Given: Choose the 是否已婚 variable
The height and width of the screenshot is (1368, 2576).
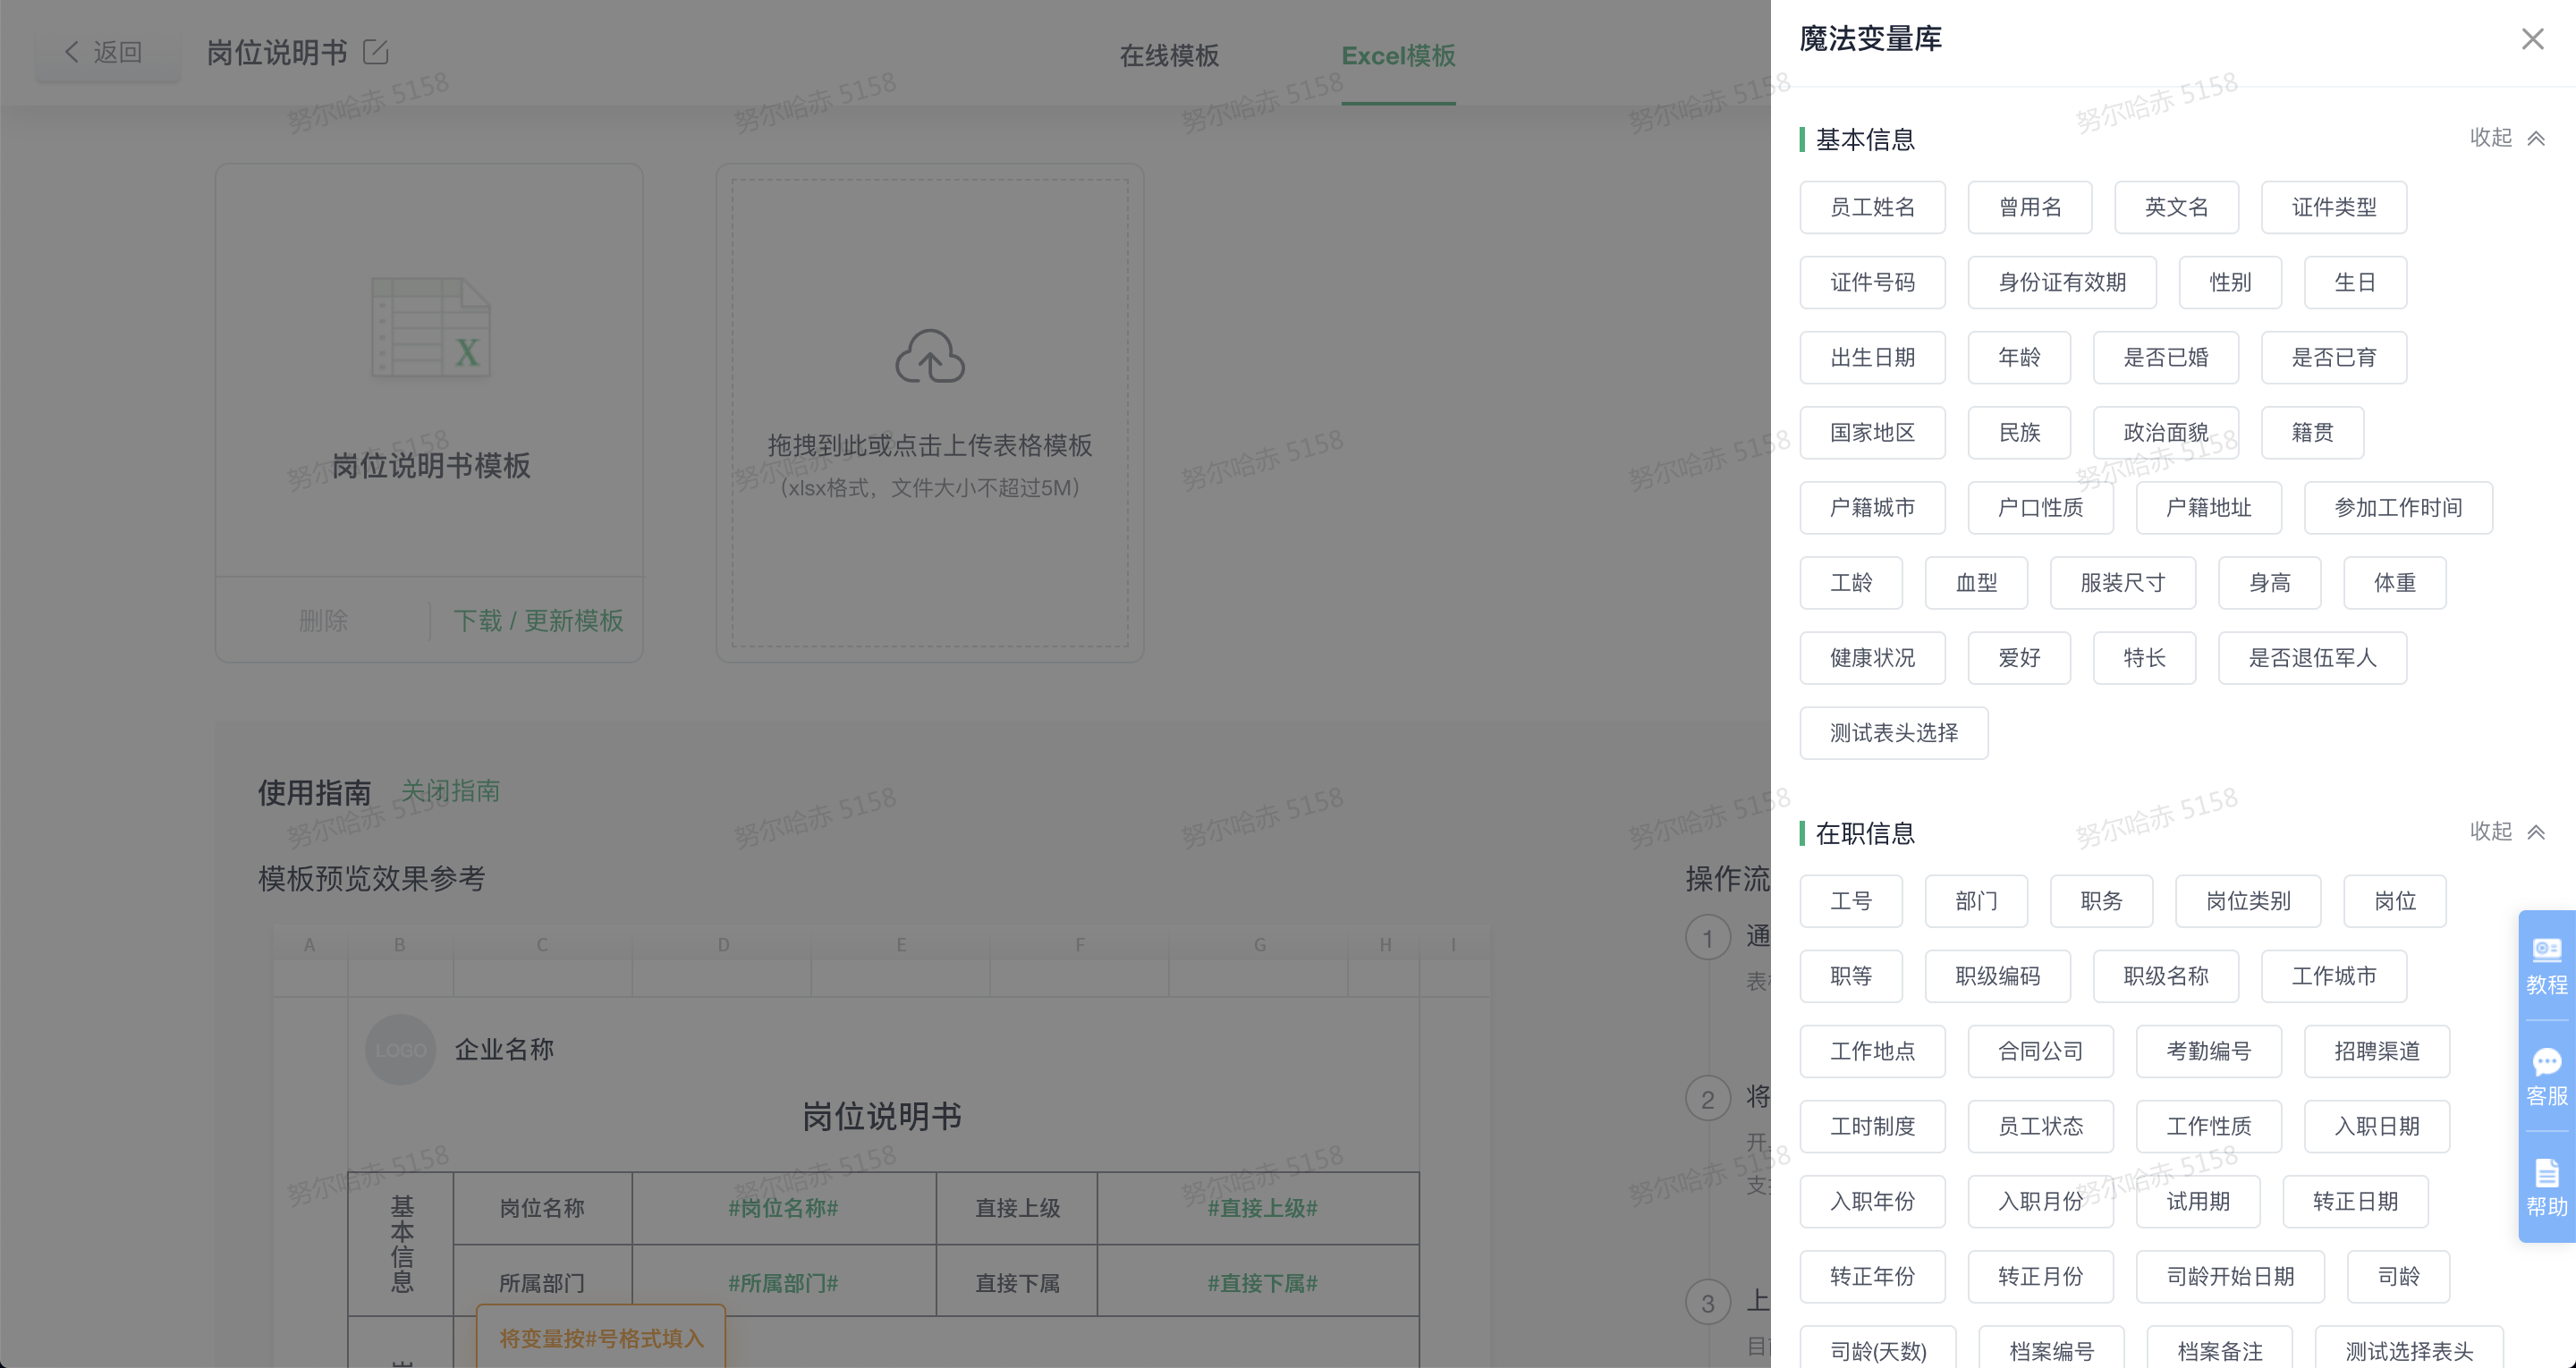Looking at the screenshot, I should point(2166,357).
